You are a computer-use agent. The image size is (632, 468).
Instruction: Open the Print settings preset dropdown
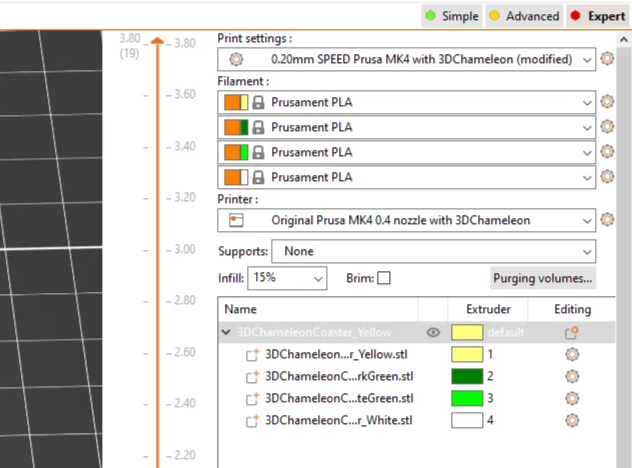[x=407, y=60]
